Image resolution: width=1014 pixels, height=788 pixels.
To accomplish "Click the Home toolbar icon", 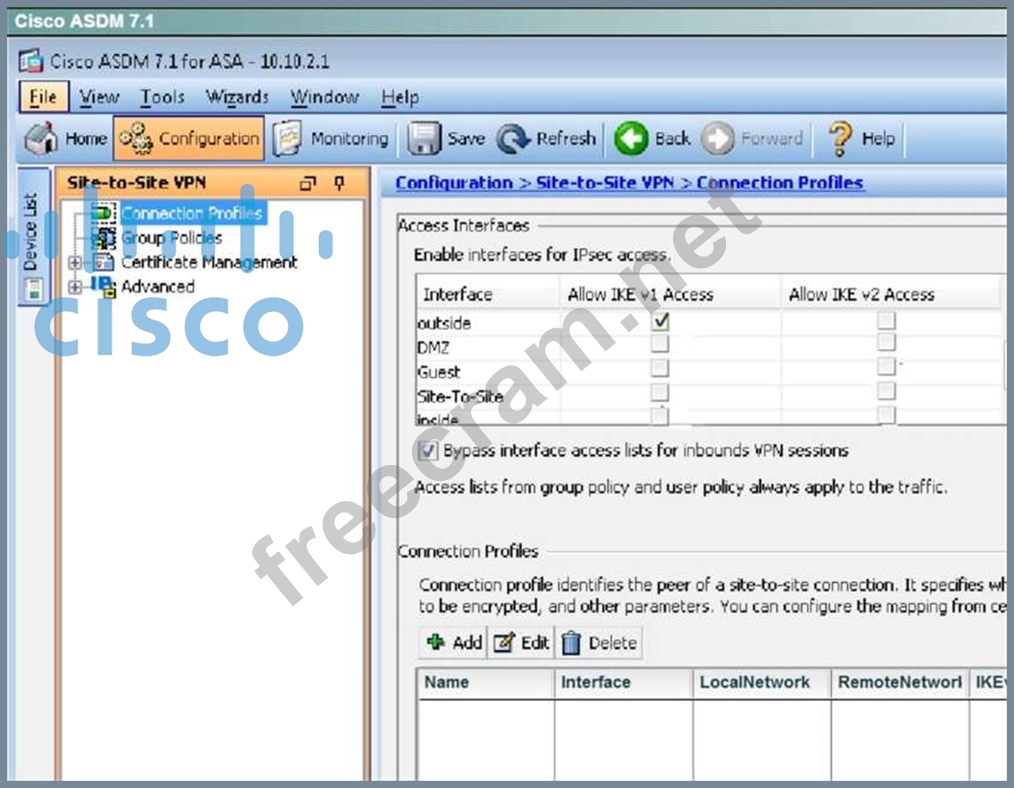I will [42, 139].
